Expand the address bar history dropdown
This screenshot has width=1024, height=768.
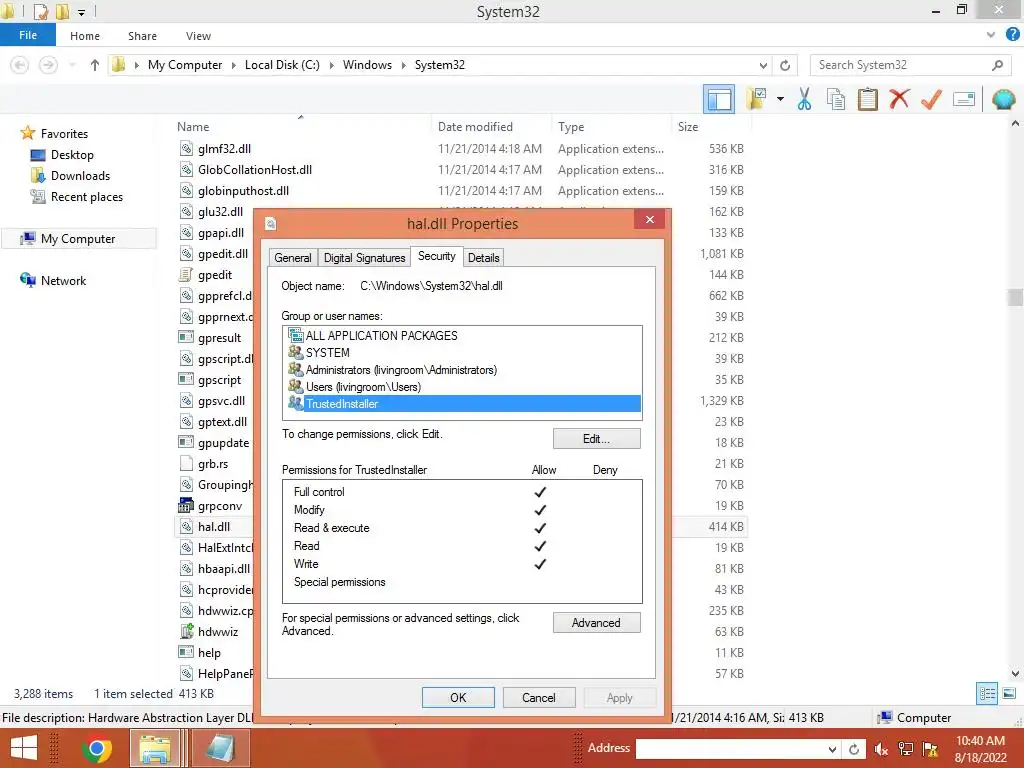tap(763, 65)
